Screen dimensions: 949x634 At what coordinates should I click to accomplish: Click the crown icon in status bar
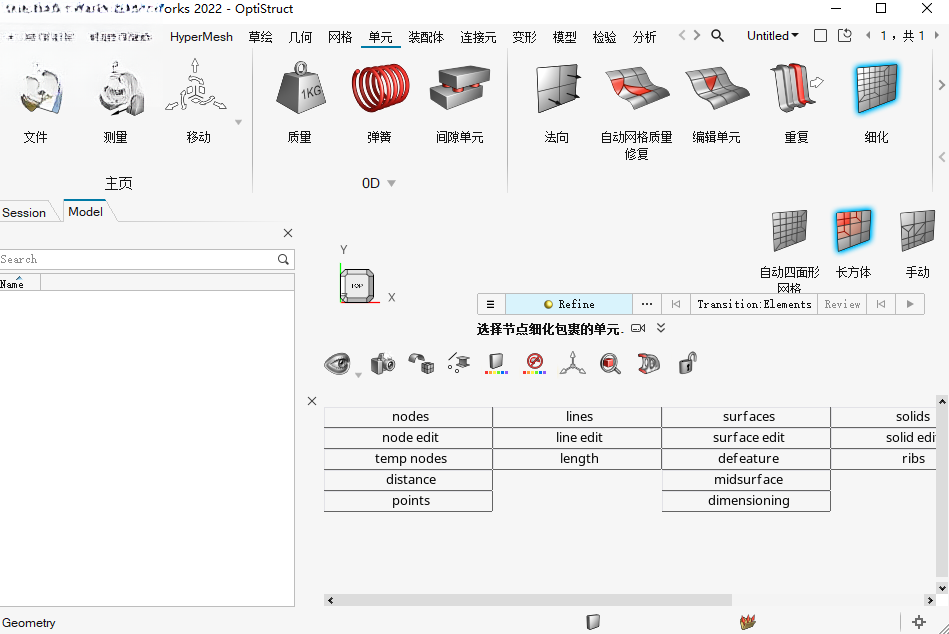(748, 621)
